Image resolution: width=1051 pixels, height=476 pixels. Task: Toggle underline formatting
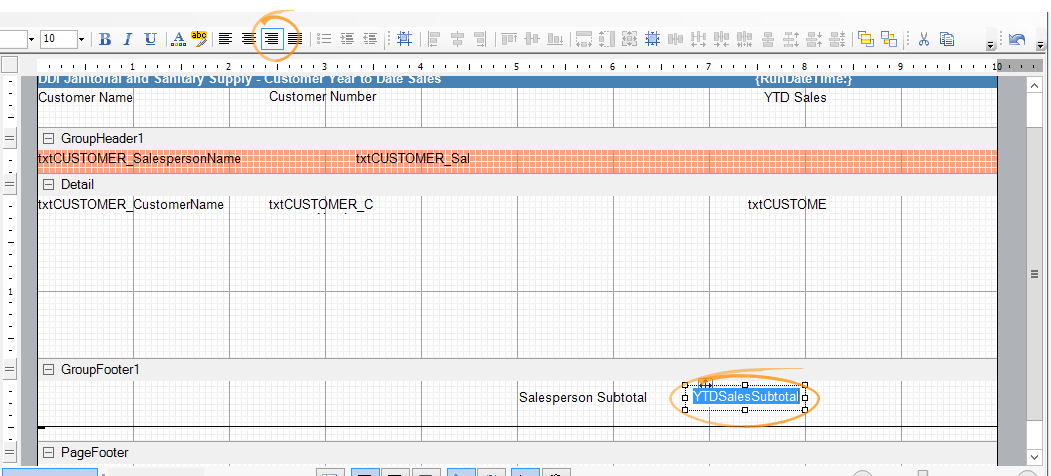click(x=150, y=39)
